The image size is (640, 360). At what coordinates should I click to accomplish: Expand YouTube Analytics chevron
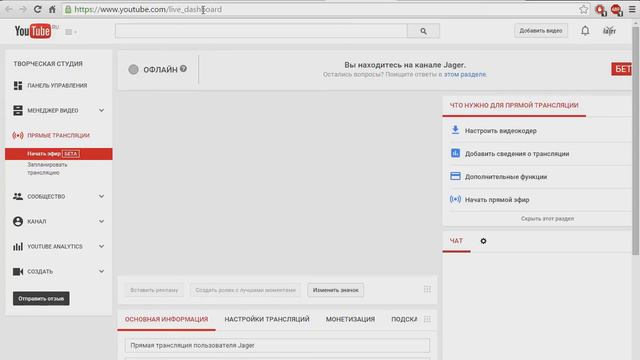pos(101,246)
